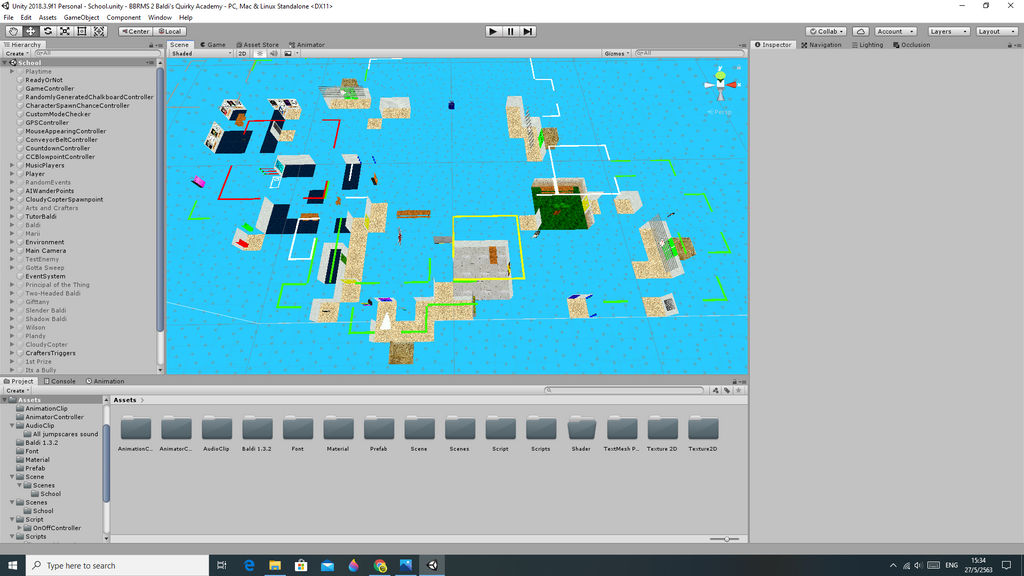Screen dimensions: 1024x576
Task: Toggle scene lighting button
Action: coord(259,54)
